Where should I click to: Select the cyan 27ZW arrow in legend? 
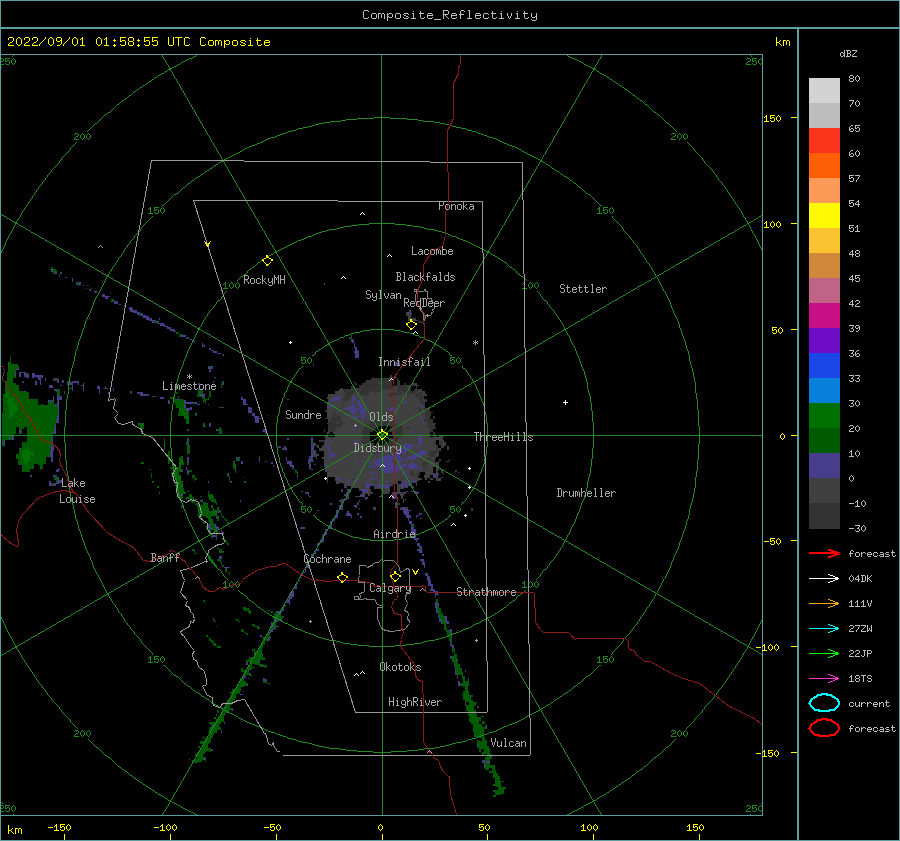[824, 629]
